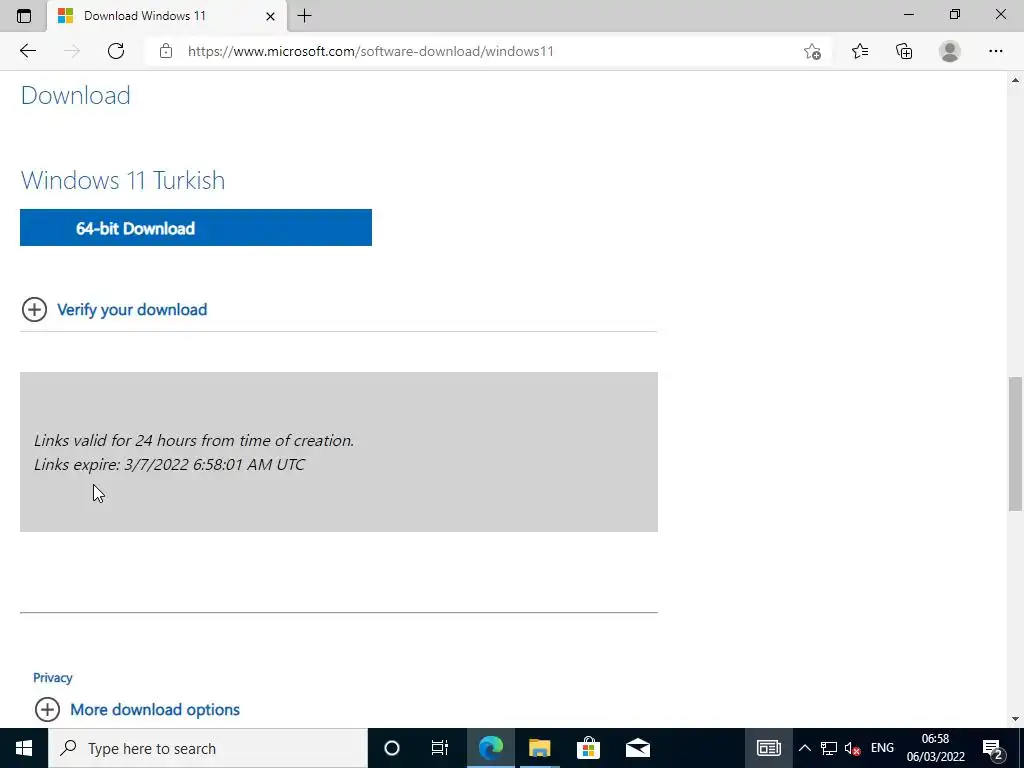The width and height of the screenshot is (1024, 768).
Task: Show hidden system tray icons chevron
Action: coord(805,748)
